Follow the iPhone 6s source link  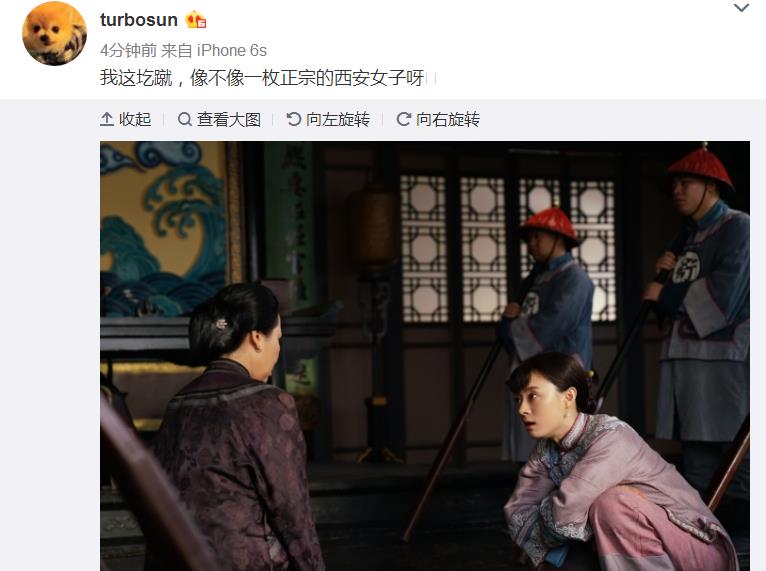(x=232, y=50)
